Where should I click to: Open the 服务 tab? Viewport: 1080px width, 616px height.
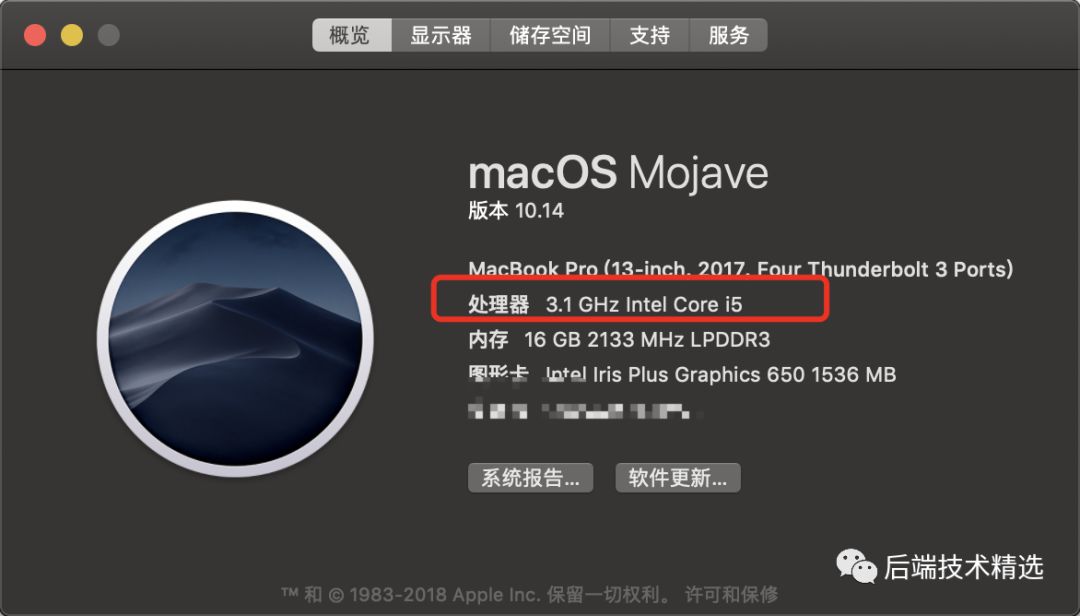pos(729,35)
